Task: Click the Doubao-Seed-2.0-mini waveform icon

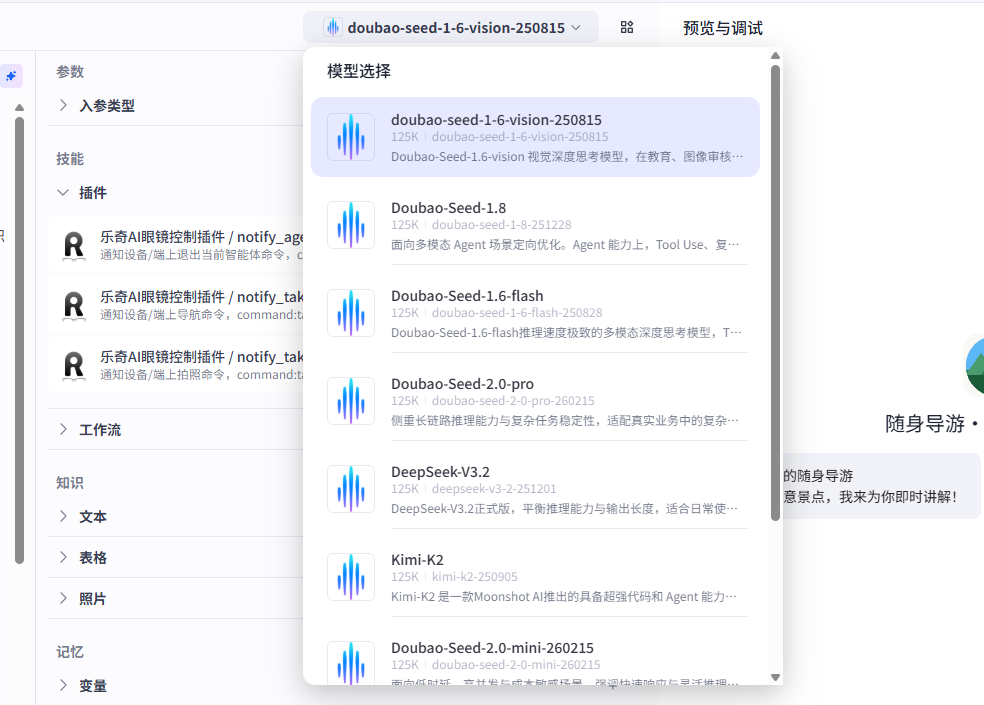Action: coord(351,663)
